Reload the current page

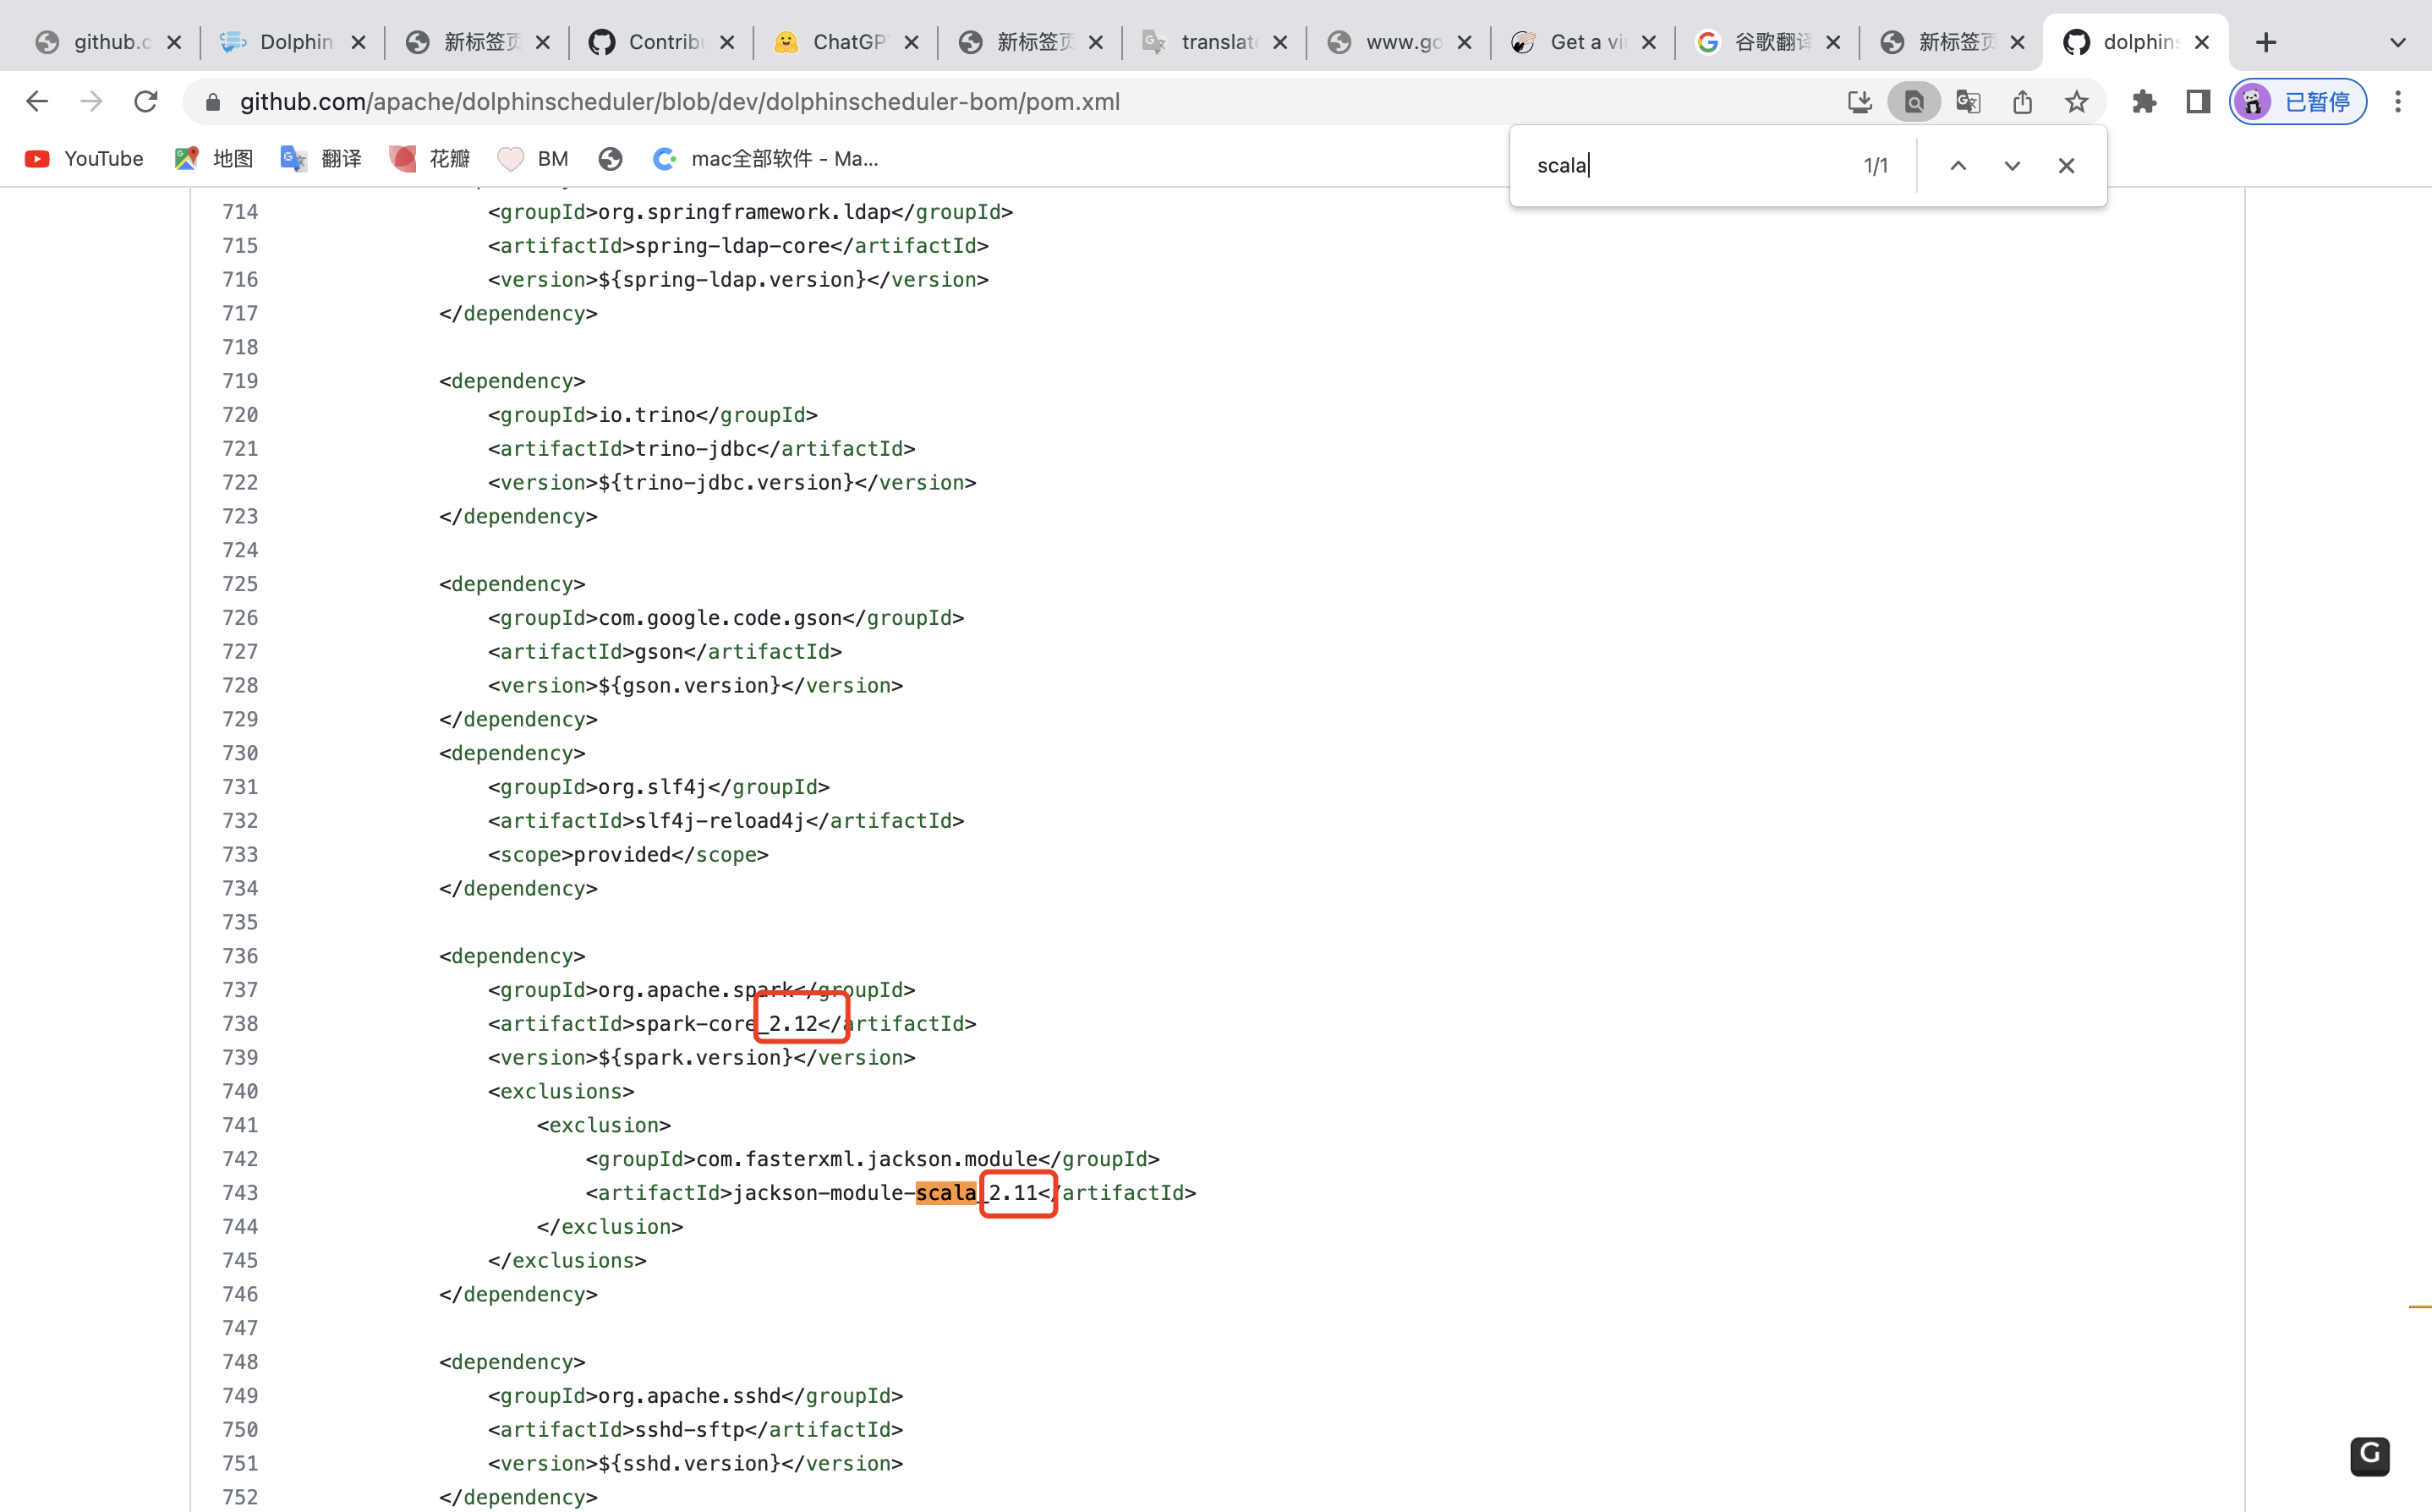(x=146, y=101)
